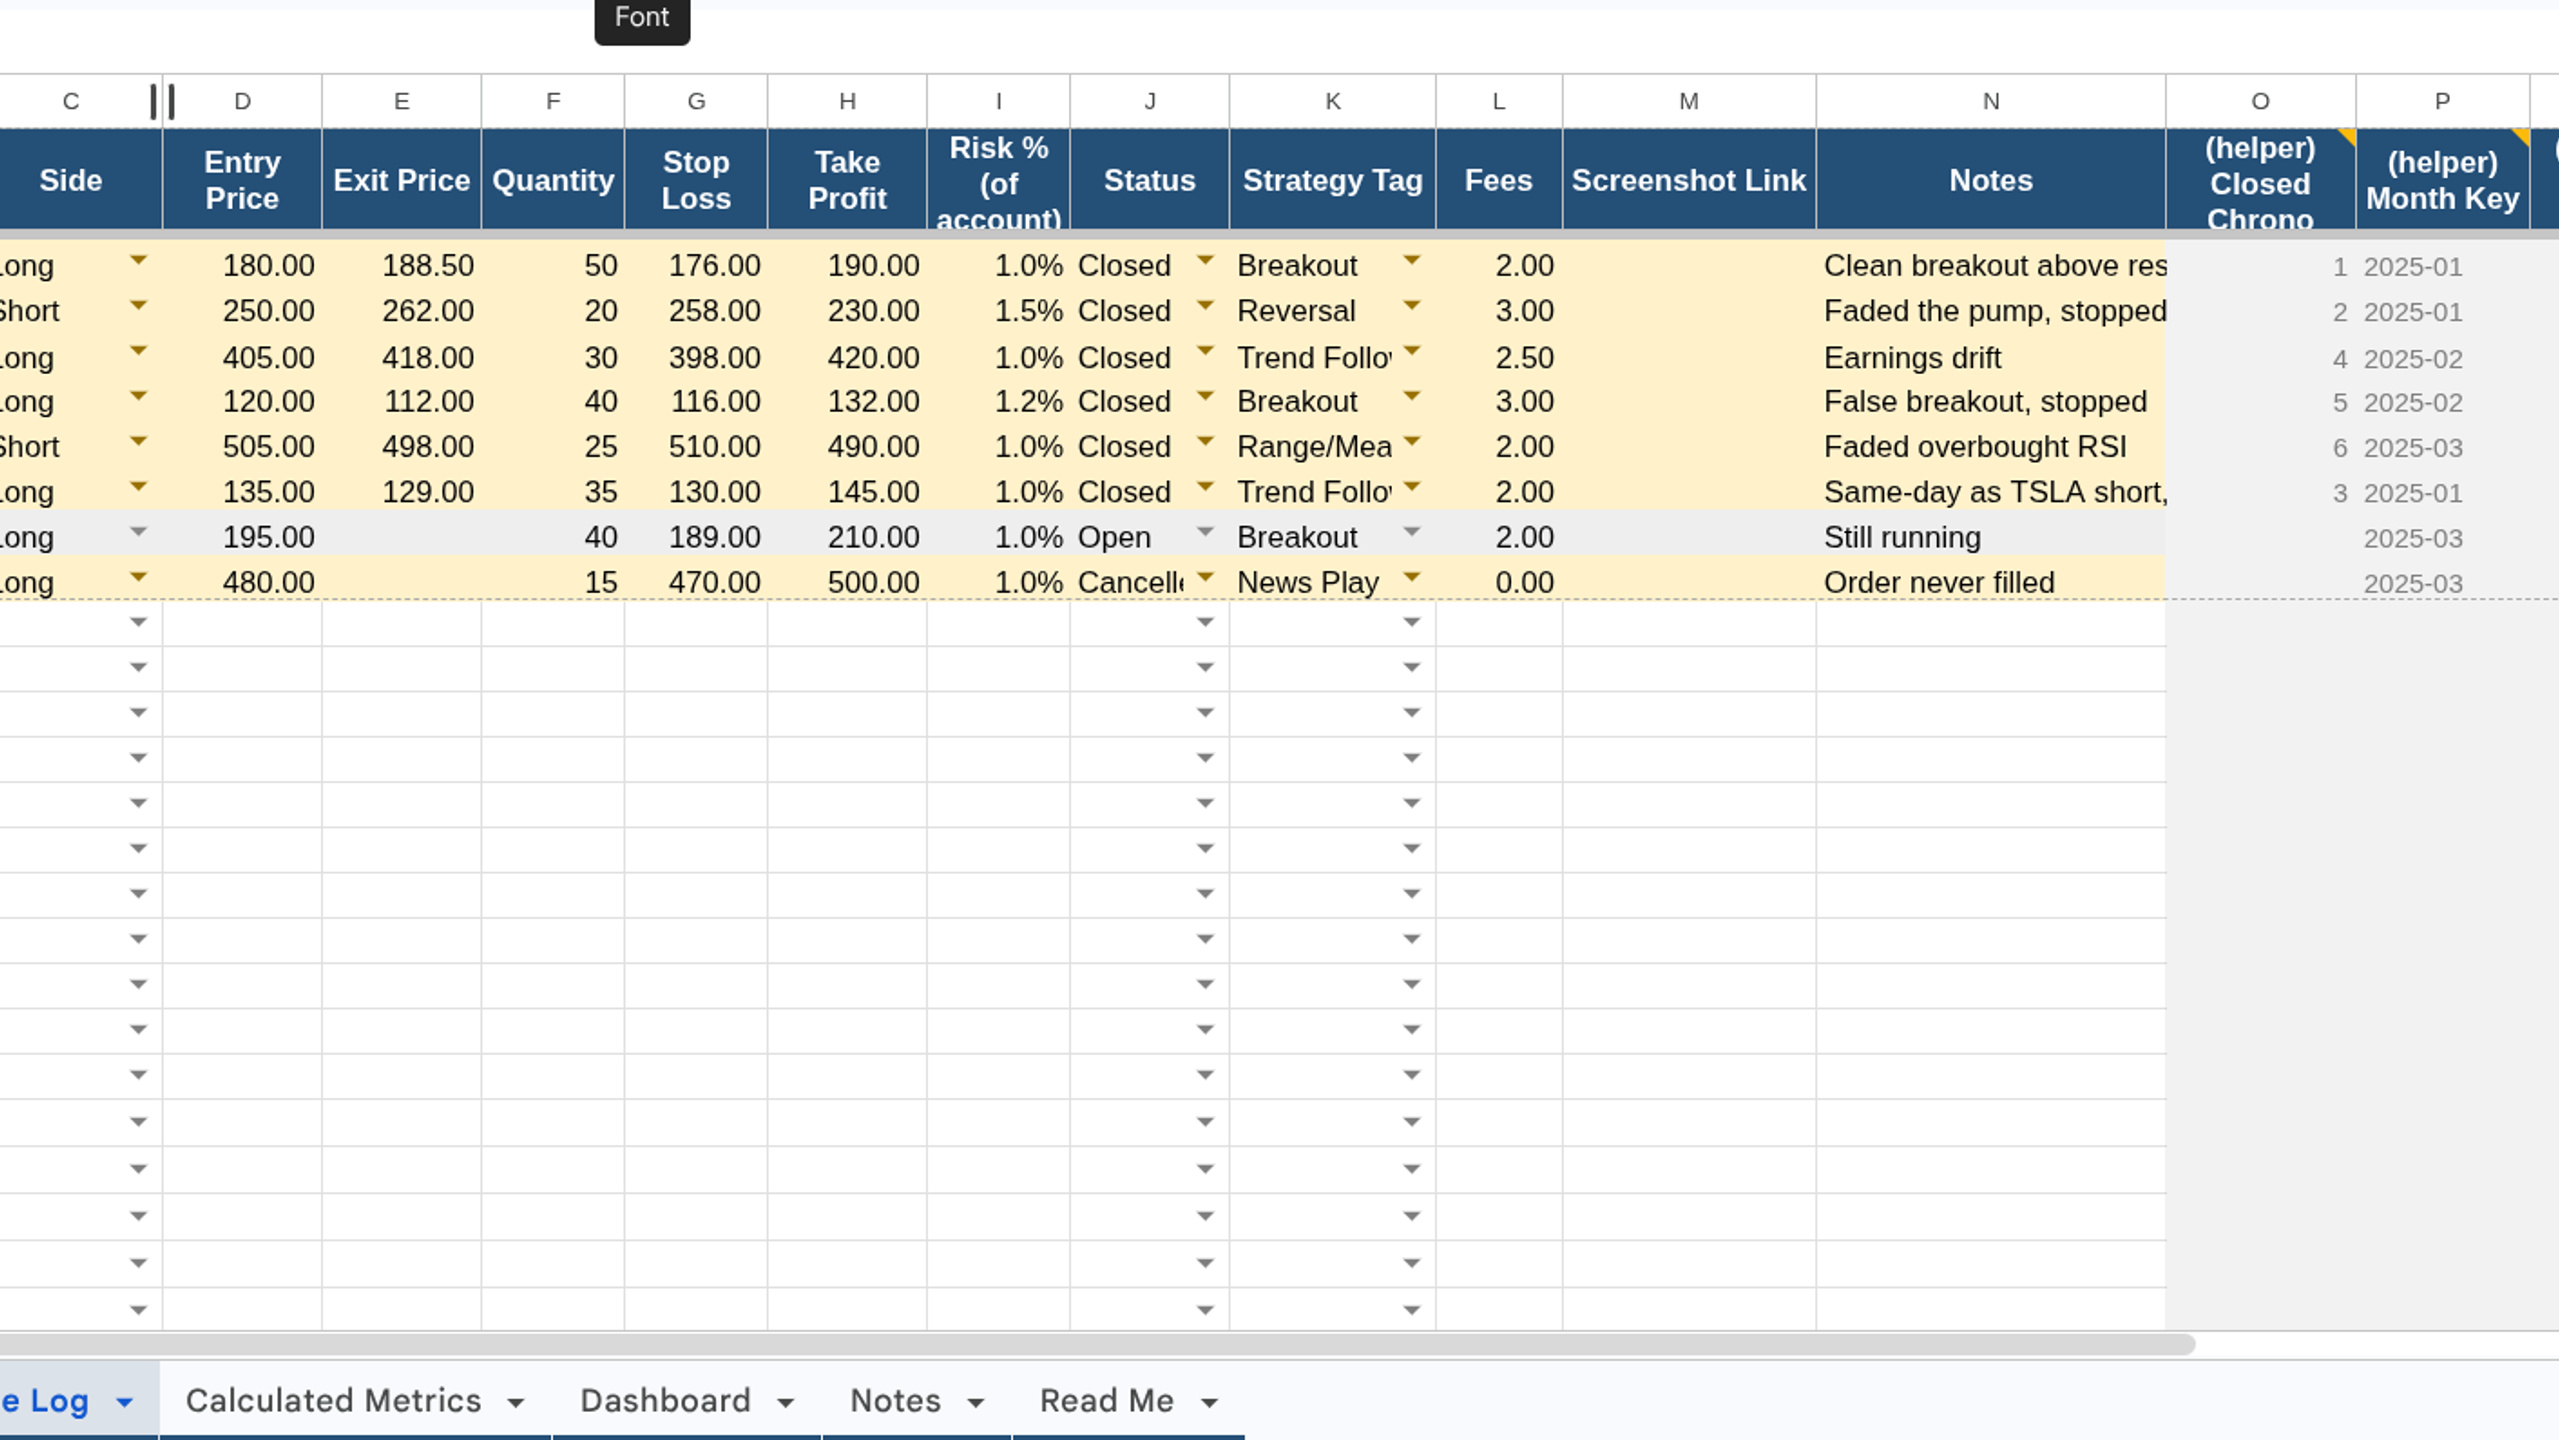Click the note indicator on Closed Chrono header
This screenshot has height=1440, width=2559.
[x=2346, y=137]
